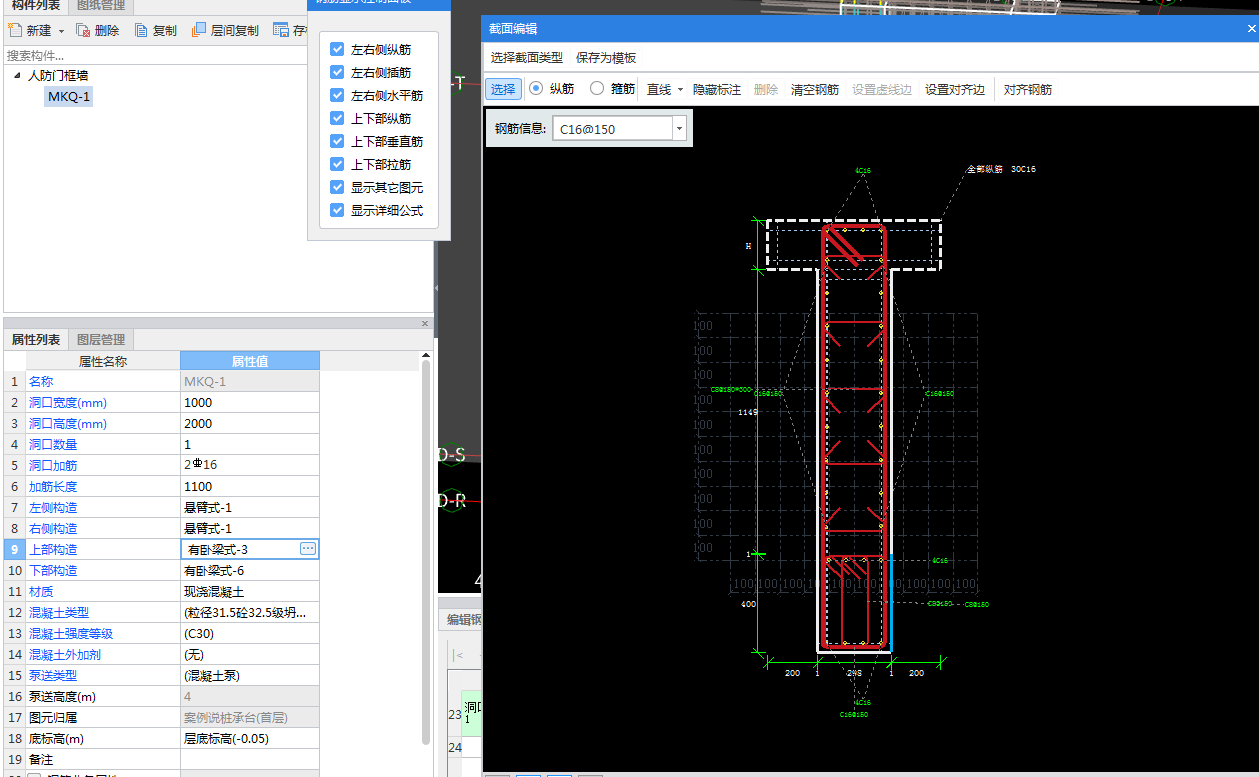Click the 删除 item in section editor toolbar
The image size is (1259, 777).
766,89
